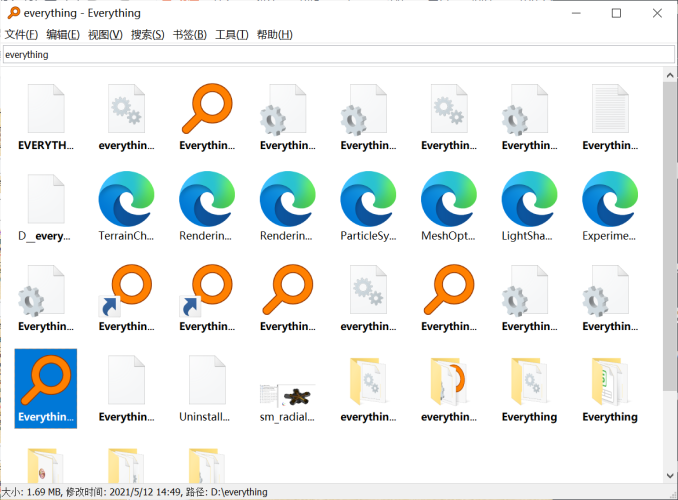Open Everything folder containing green document
678x500 pixels.
click(610, 388)
